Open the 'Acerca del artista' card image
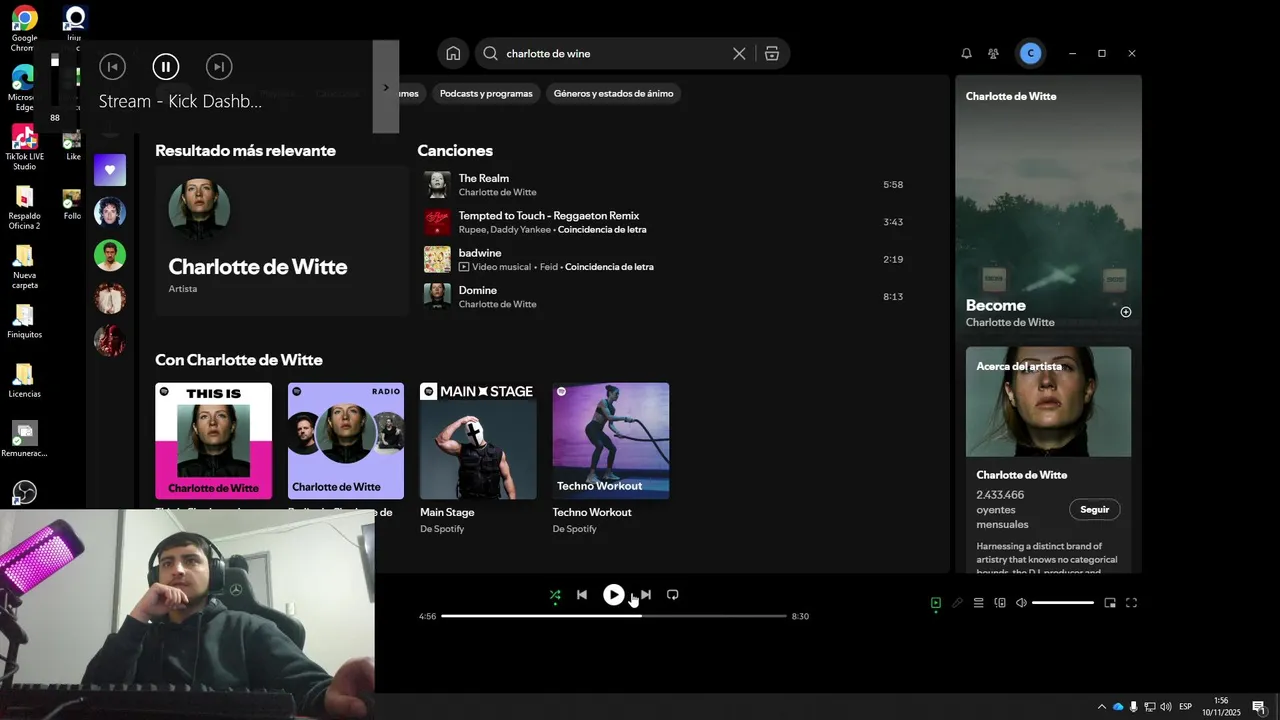 (x=1048, y=402)
